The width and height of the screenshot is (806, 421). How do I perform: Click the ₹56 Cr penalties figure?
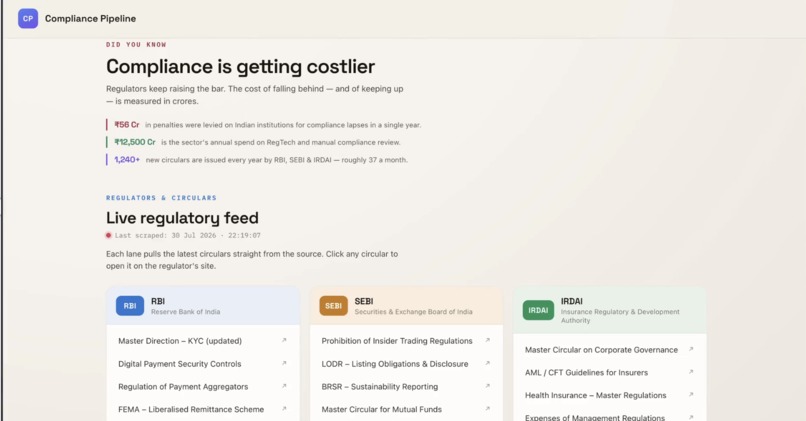coord(127,125)
